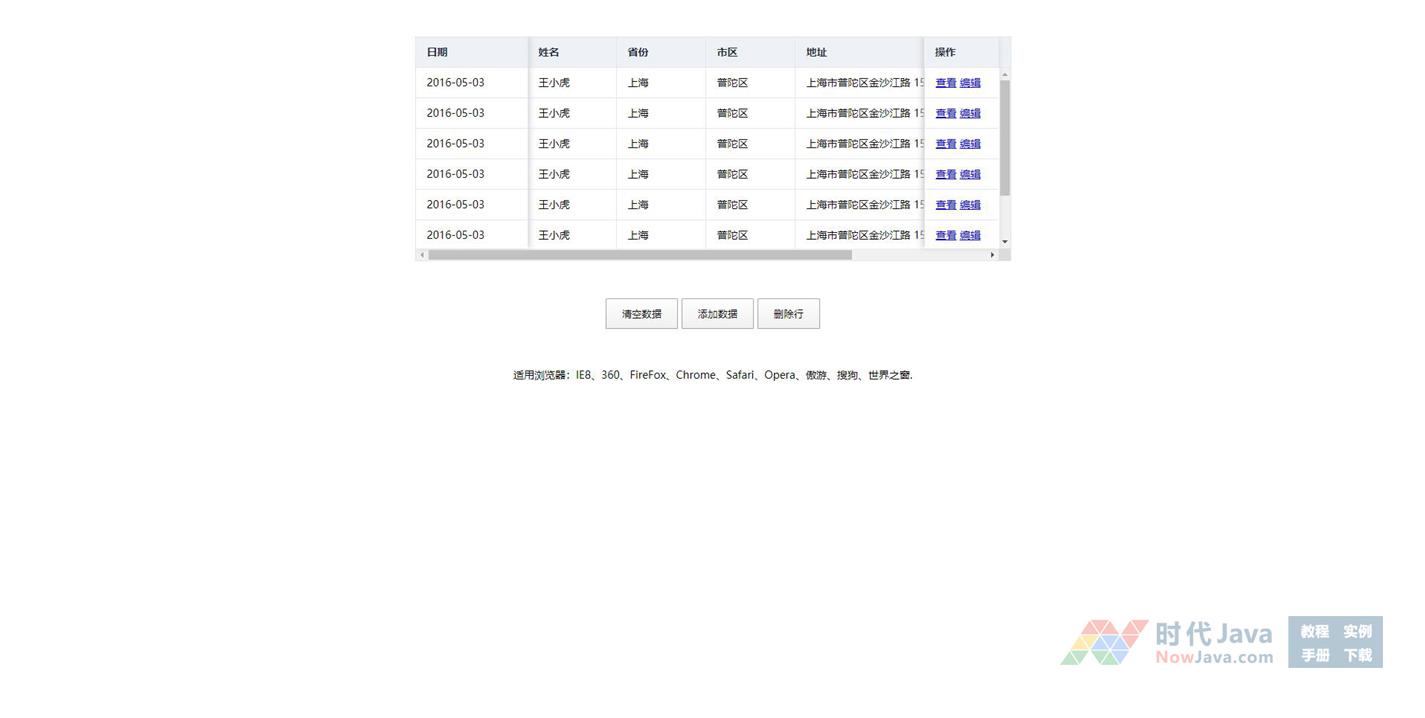Image resolution: width=1425 pixels, height=718 pixels.
Task: Click the vertical scrollbar down arrow
Action: pos(1005,242)
